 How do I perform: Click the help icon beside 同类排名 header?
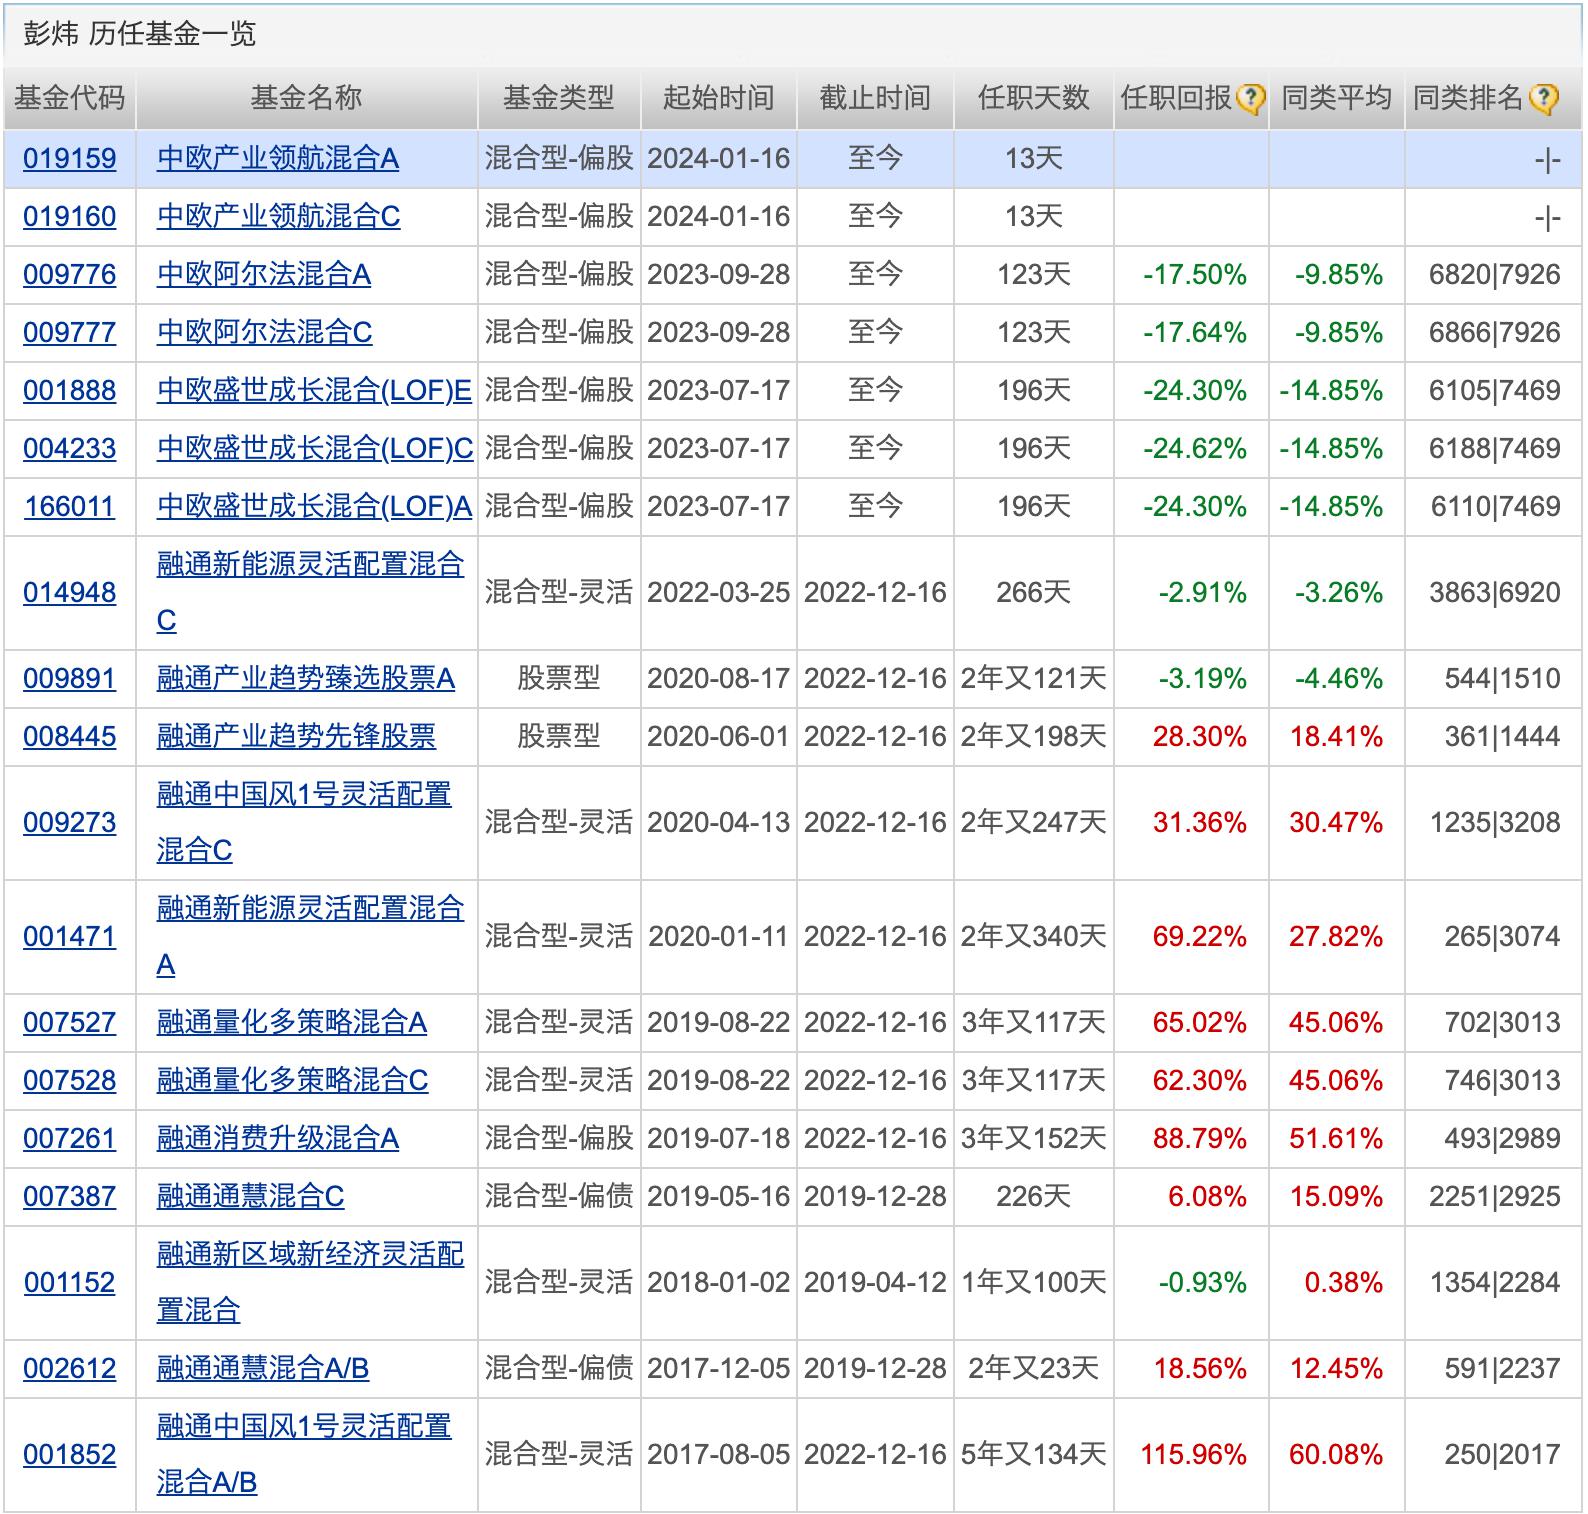[1543, 99]
